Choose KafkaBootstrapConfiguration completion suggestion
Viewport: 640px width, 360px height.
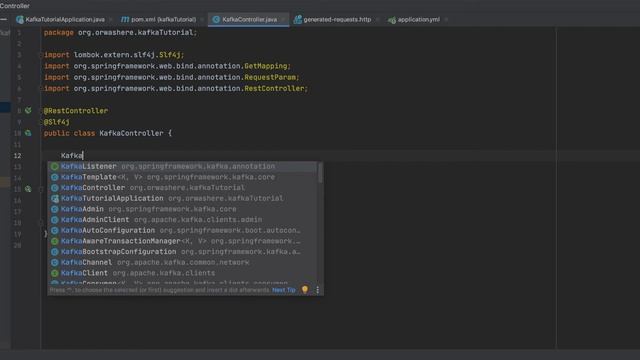(182, 252)
